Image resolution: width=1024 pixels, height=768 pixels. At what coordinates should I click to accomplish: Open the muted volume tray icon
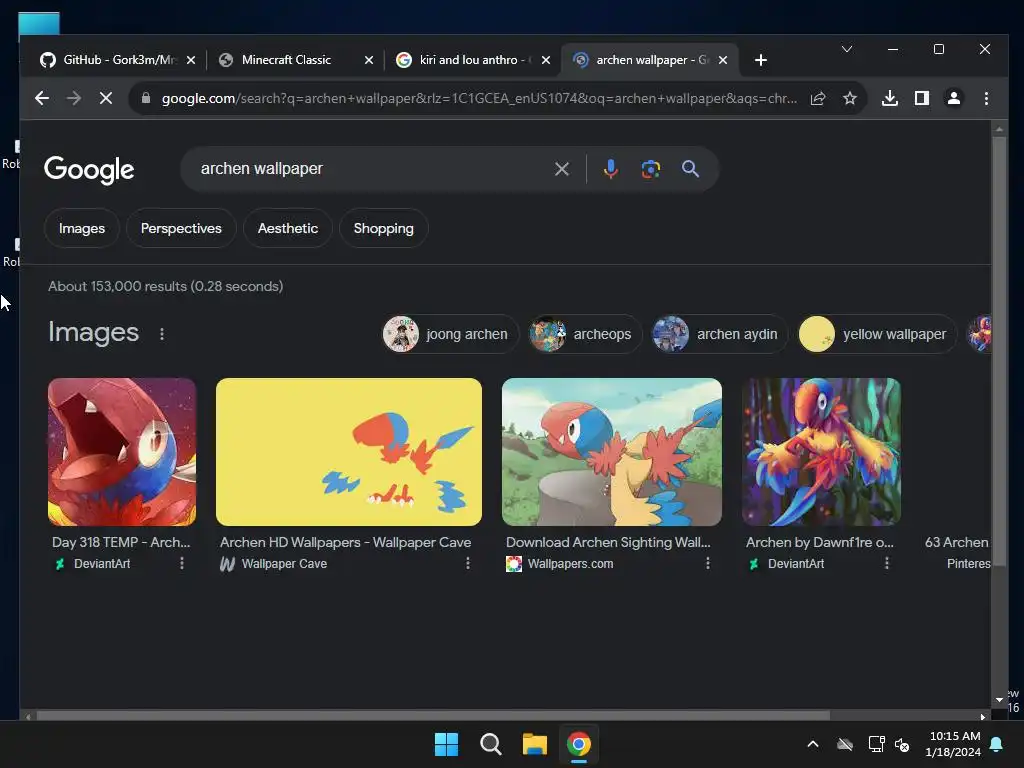point(903,744)
